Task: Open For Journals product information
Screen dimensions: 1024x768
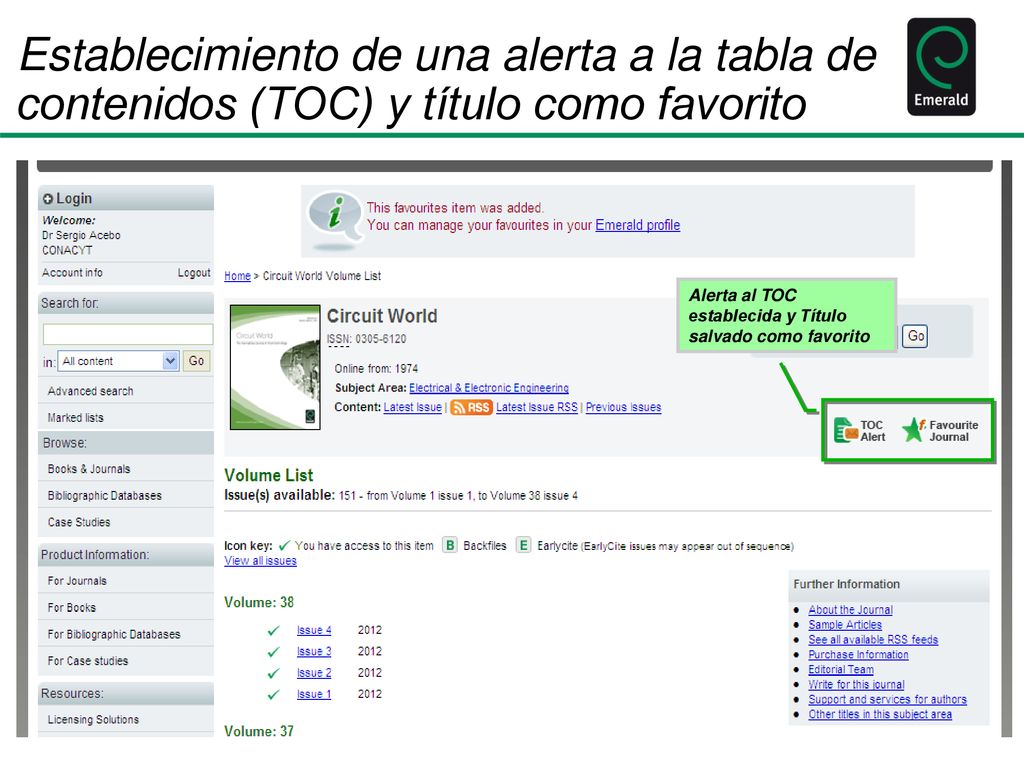Action: (x=77, y=581)
